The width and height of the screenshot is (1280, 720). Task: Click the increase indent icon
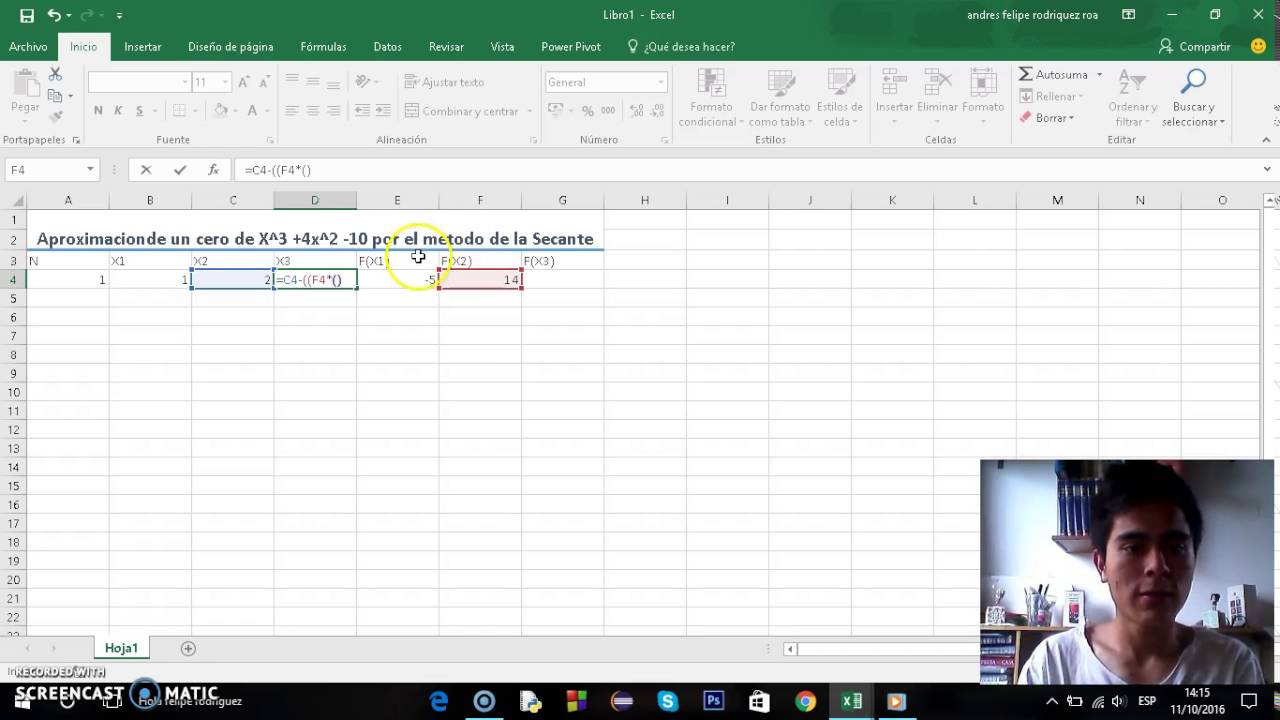(384, 111)
